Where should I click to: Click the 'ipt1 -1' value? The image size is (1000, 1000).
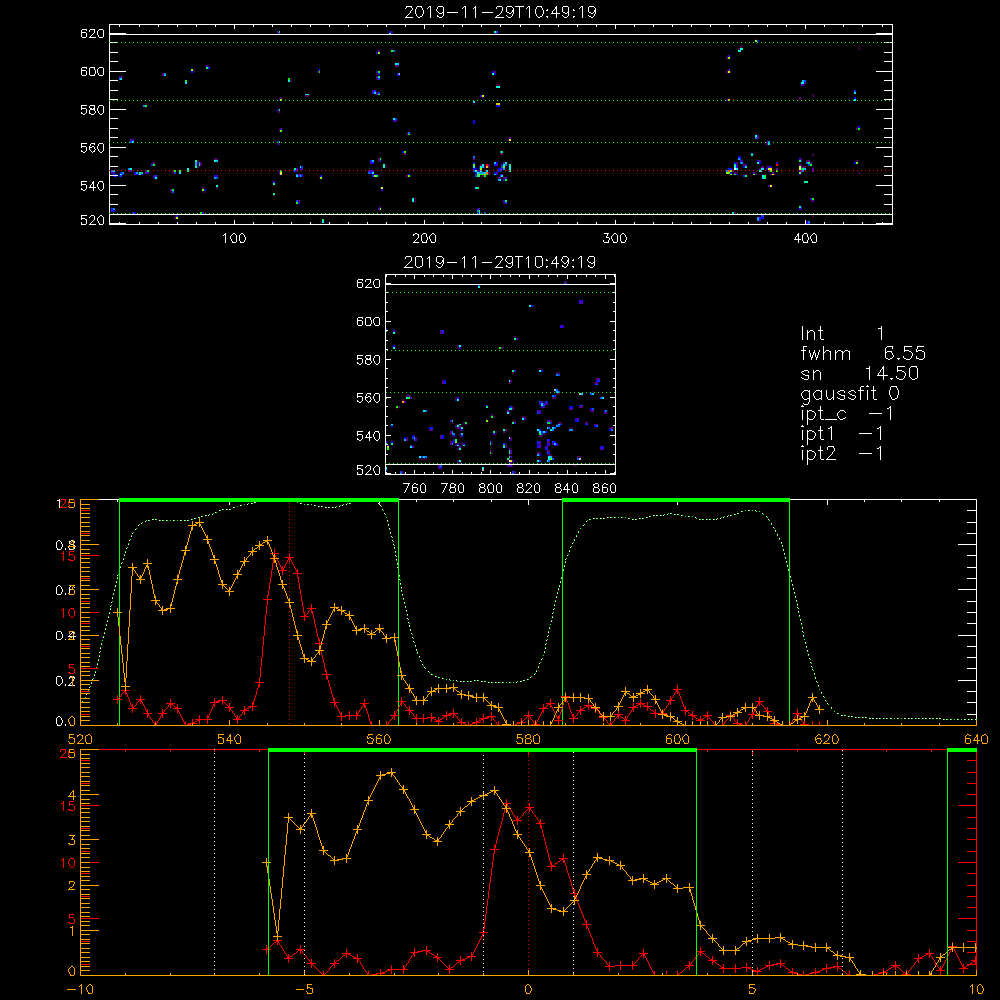pyautogui.click(x=842, y=434)
